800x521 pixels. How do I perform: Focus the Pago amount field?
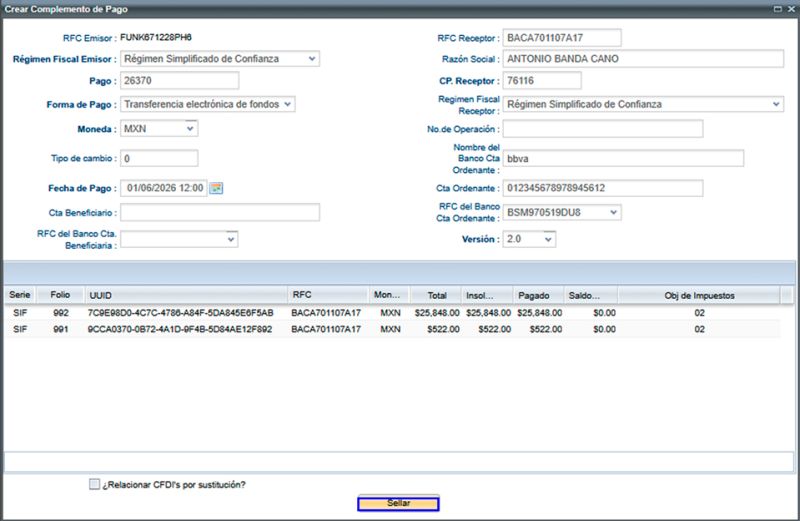pos(180,81)
